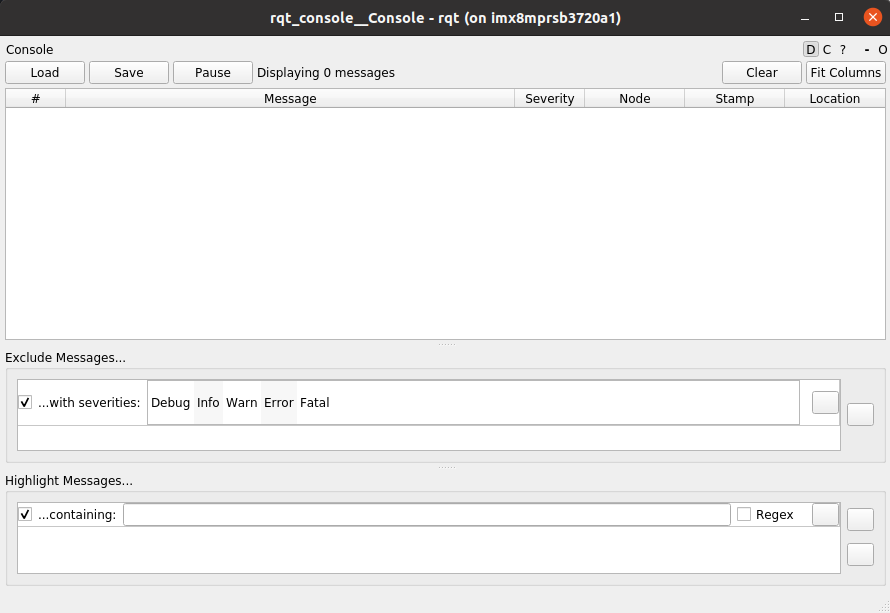Click the browse button beside the containing field
This screenshot has width=890, height=613.
point(824,514)
